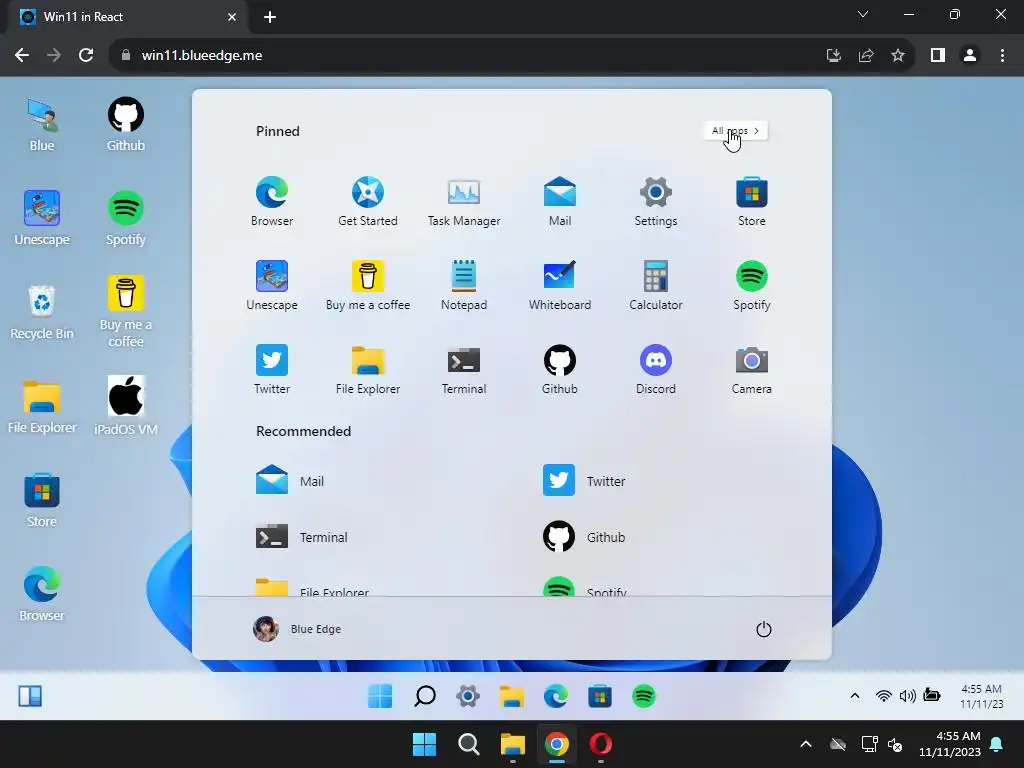Select Unescape desktop shortcut
This screenshot has width=1024, height=768.
coord(42,219)
